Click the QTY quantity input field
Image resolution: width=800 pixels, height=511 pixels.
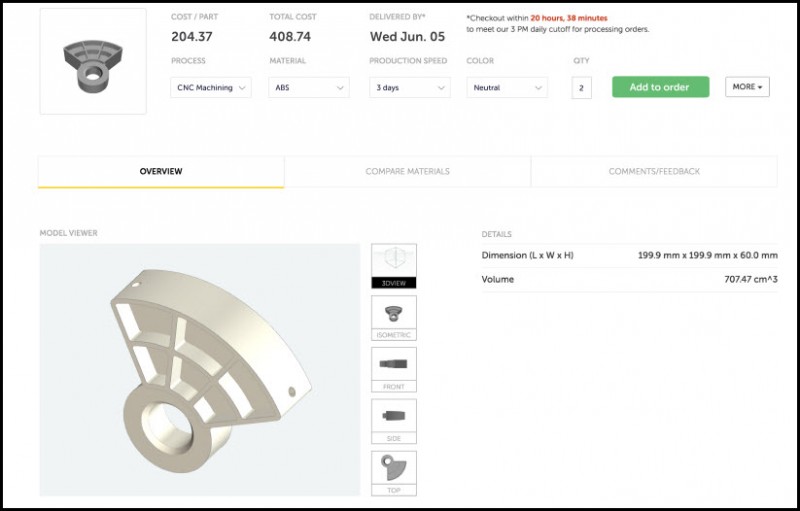tap(581, 88)
